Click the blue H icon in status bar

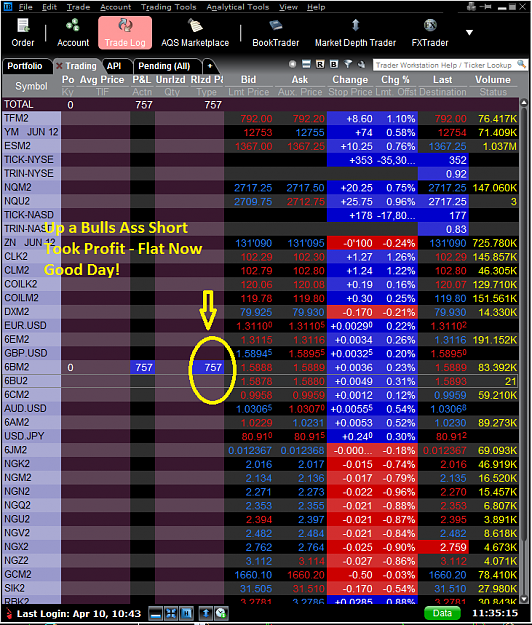point(186,613)
